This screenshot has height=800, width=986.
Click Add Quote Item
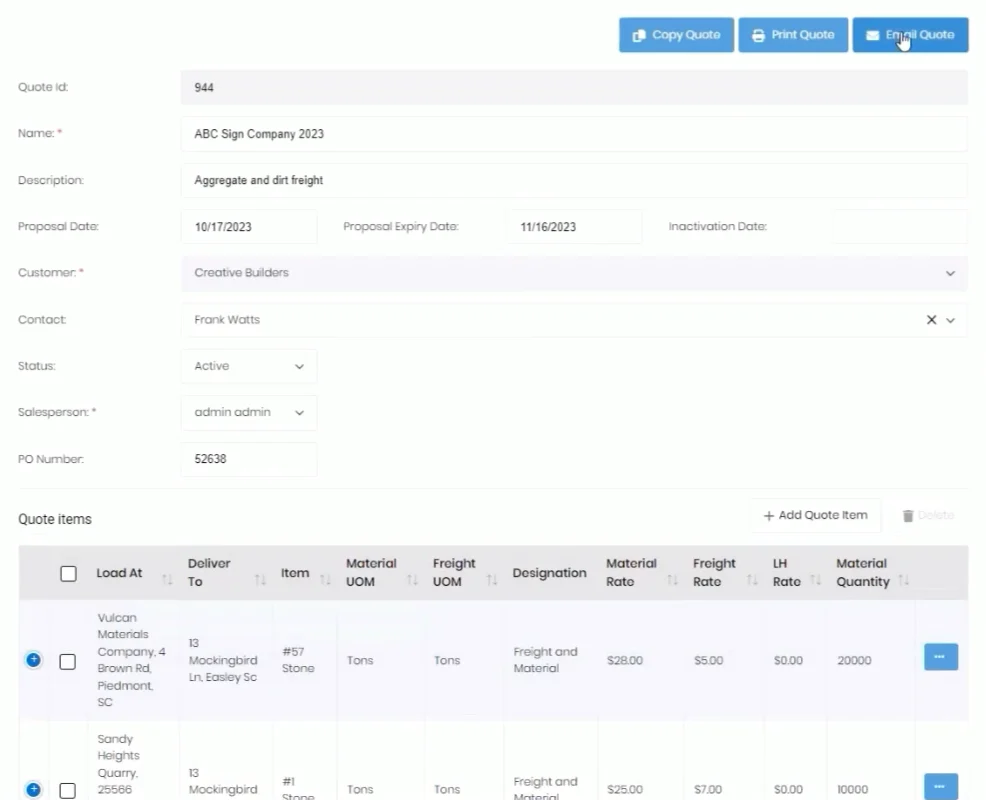[x=815, y=515]
